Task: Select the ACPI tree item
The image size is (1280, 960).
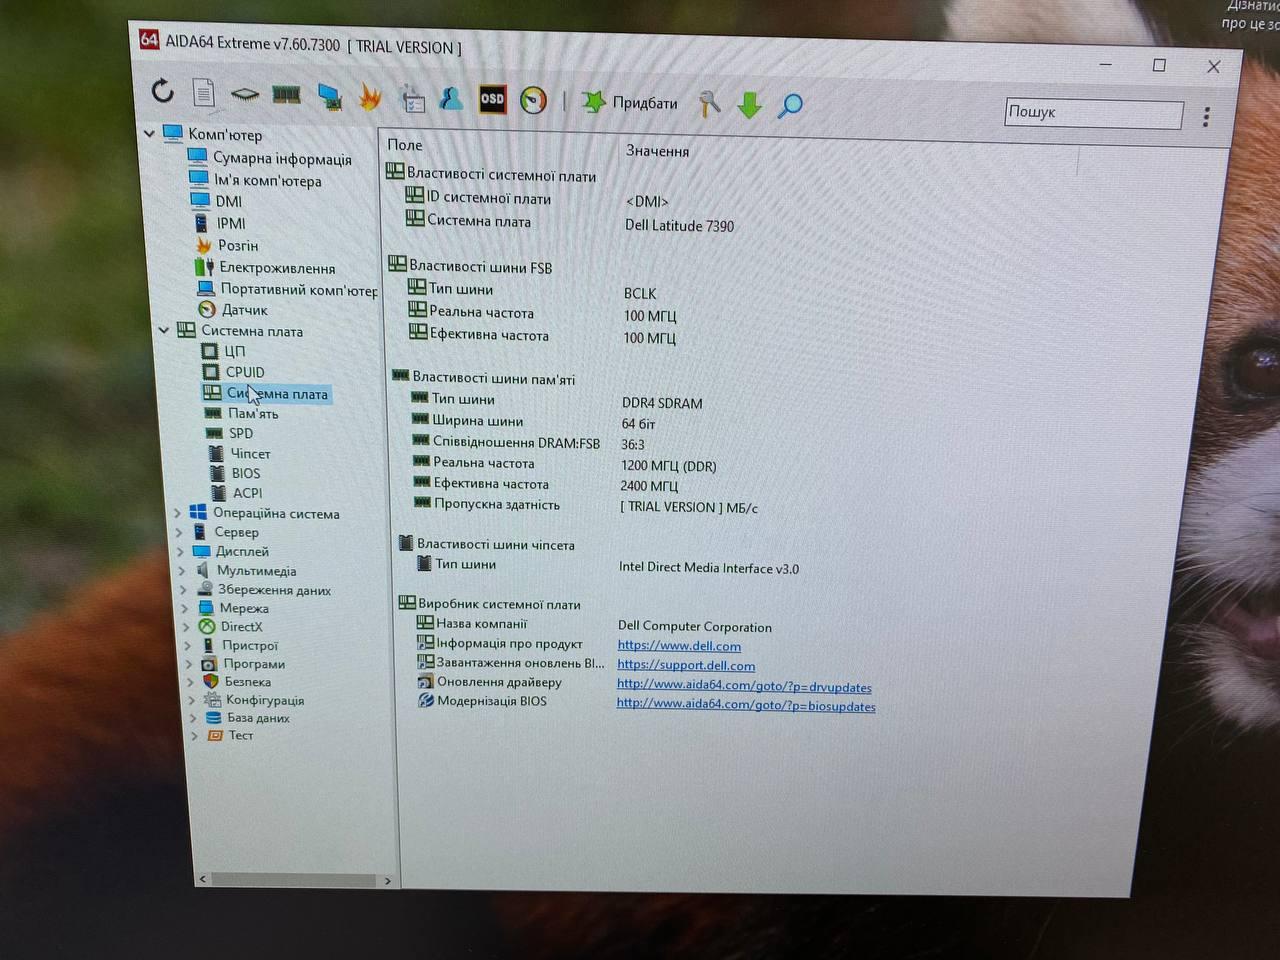Action: 248,493
